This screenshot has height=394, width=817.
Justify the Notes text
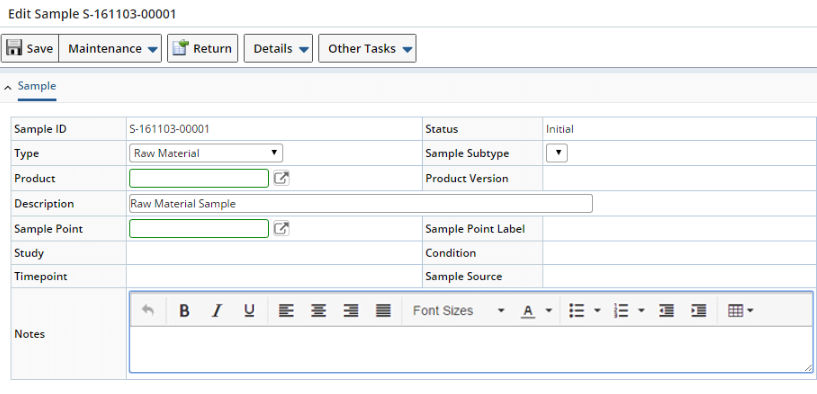point(383,311)
